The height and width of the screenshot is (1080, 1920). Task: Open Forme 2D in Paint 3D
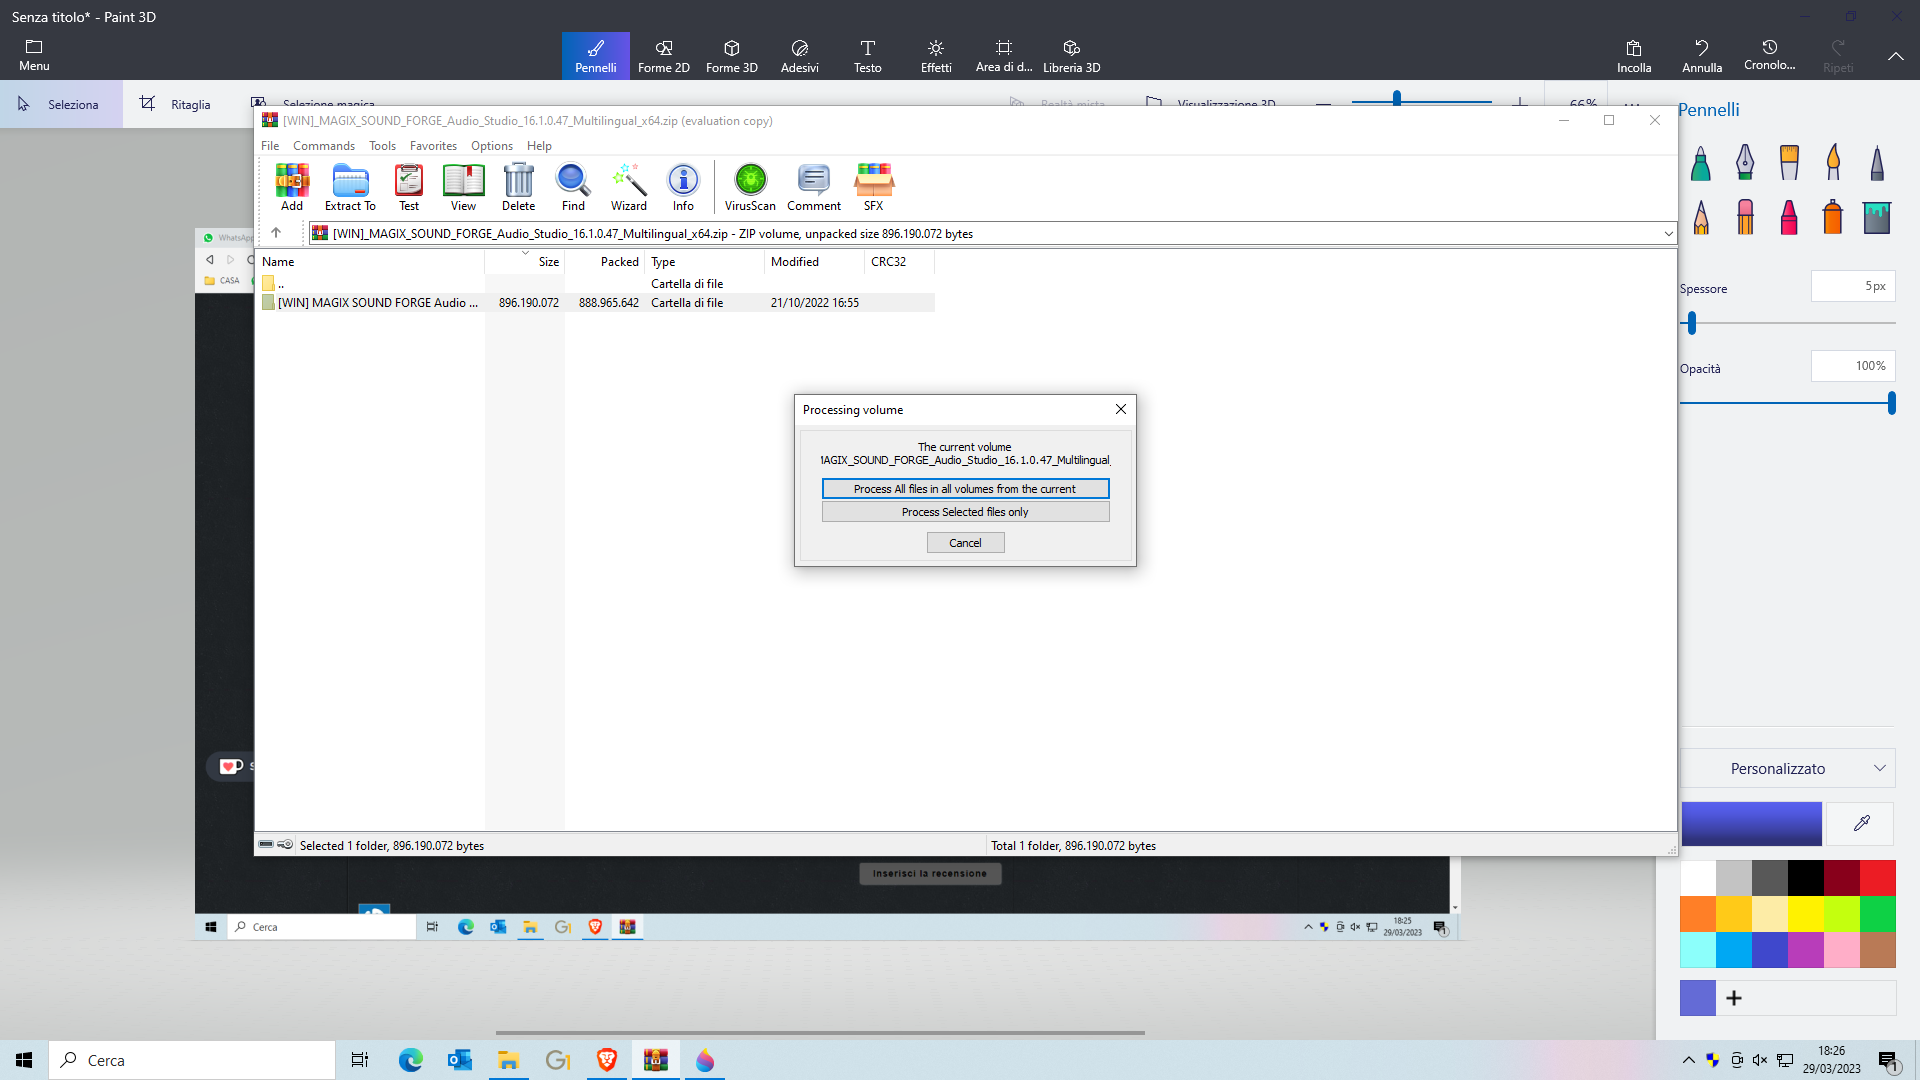point(664,56)
